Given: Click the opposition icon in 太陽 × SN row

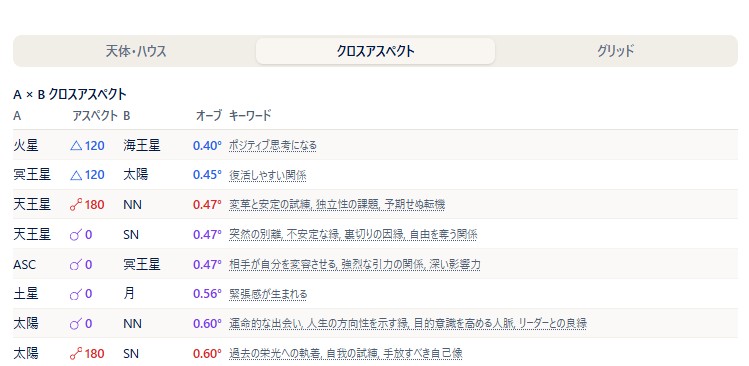Looking at the screenshot, I should 76,354.
